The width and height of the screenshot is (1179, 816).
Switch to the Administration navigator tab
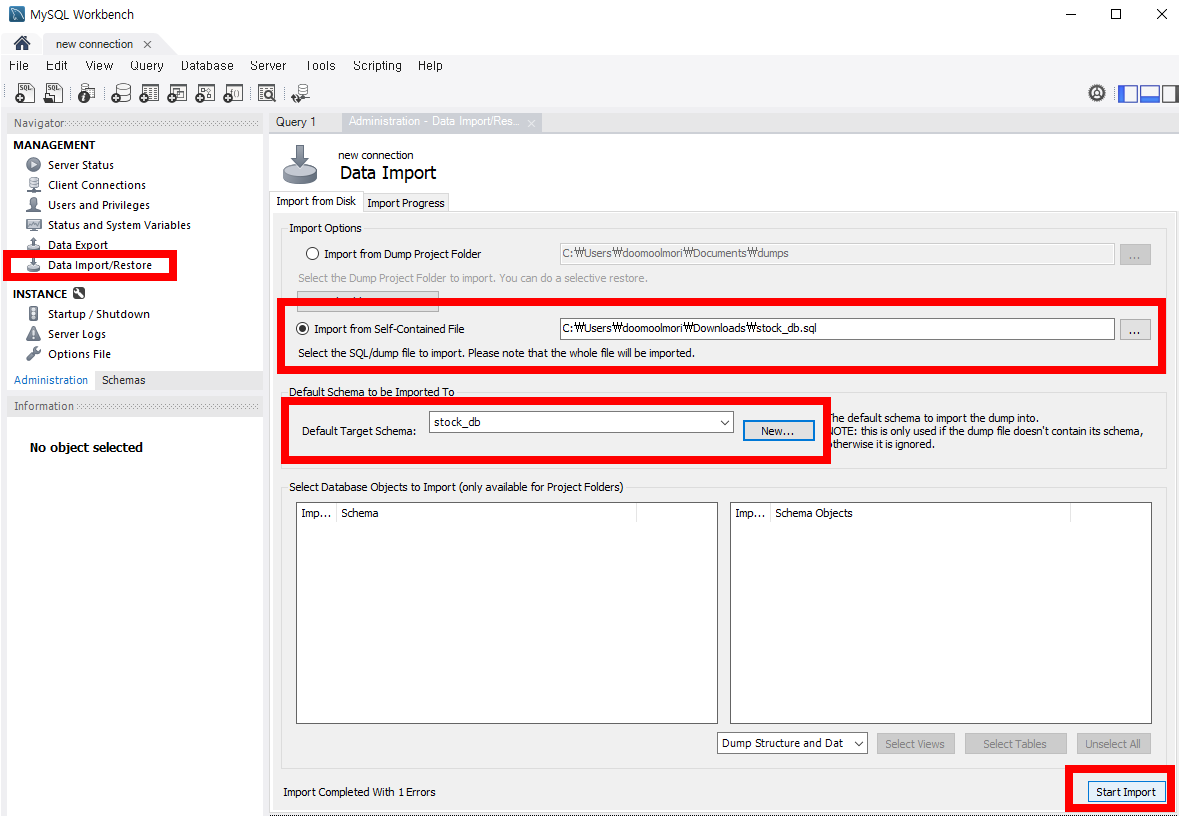click(x=51, y=380)
